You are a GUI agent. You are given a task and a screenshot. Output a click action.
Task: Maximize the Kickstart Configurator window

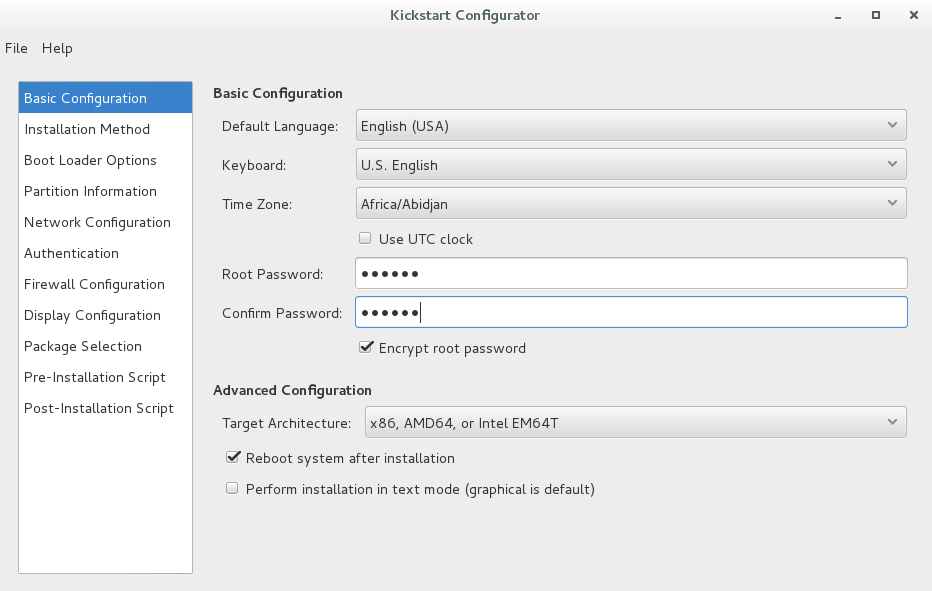(875, 16)
